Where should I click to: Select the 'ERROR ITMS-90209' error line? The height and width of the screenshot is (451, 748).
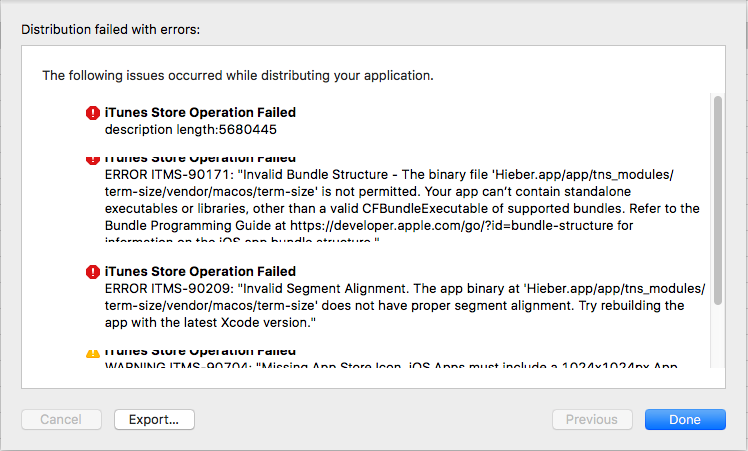[405, 289]
